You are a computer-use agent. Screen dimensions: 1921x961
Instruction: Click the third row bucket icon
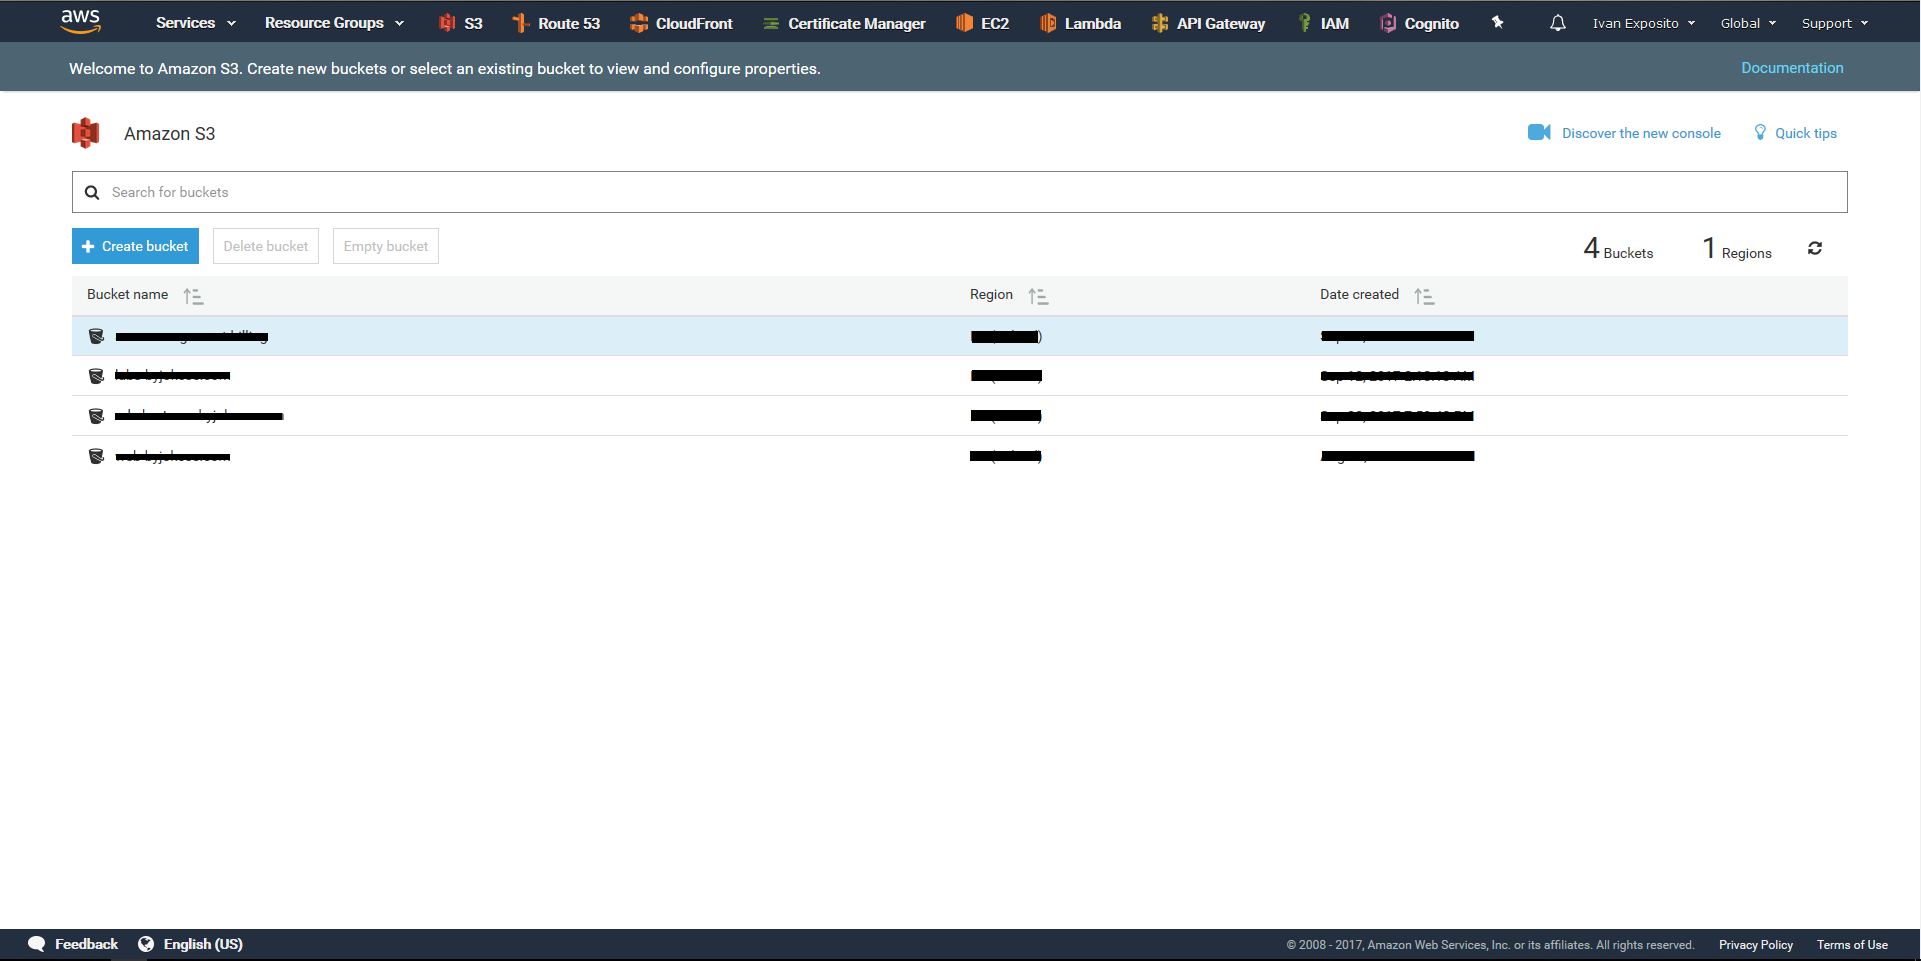96,416
